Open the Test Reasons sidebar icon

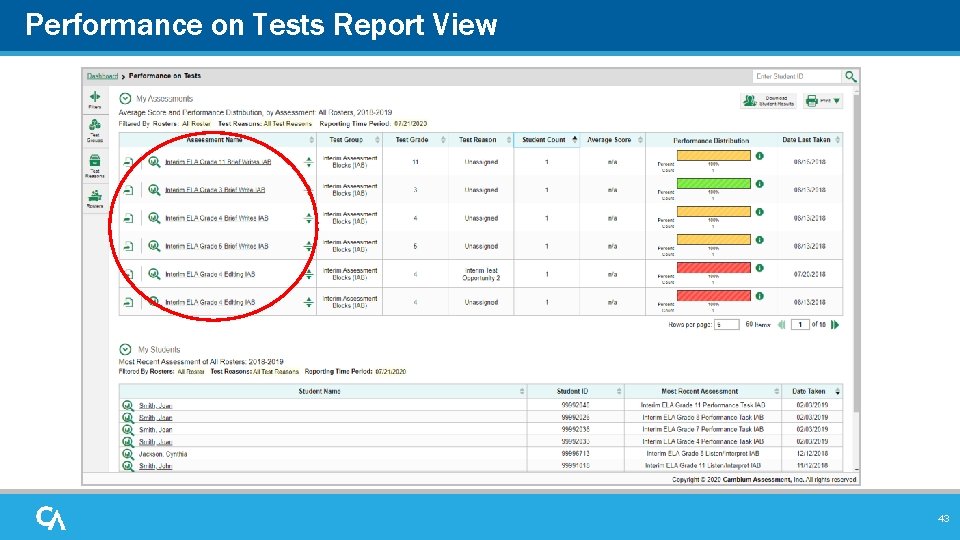pyautogui.click(x=95, y=166)
